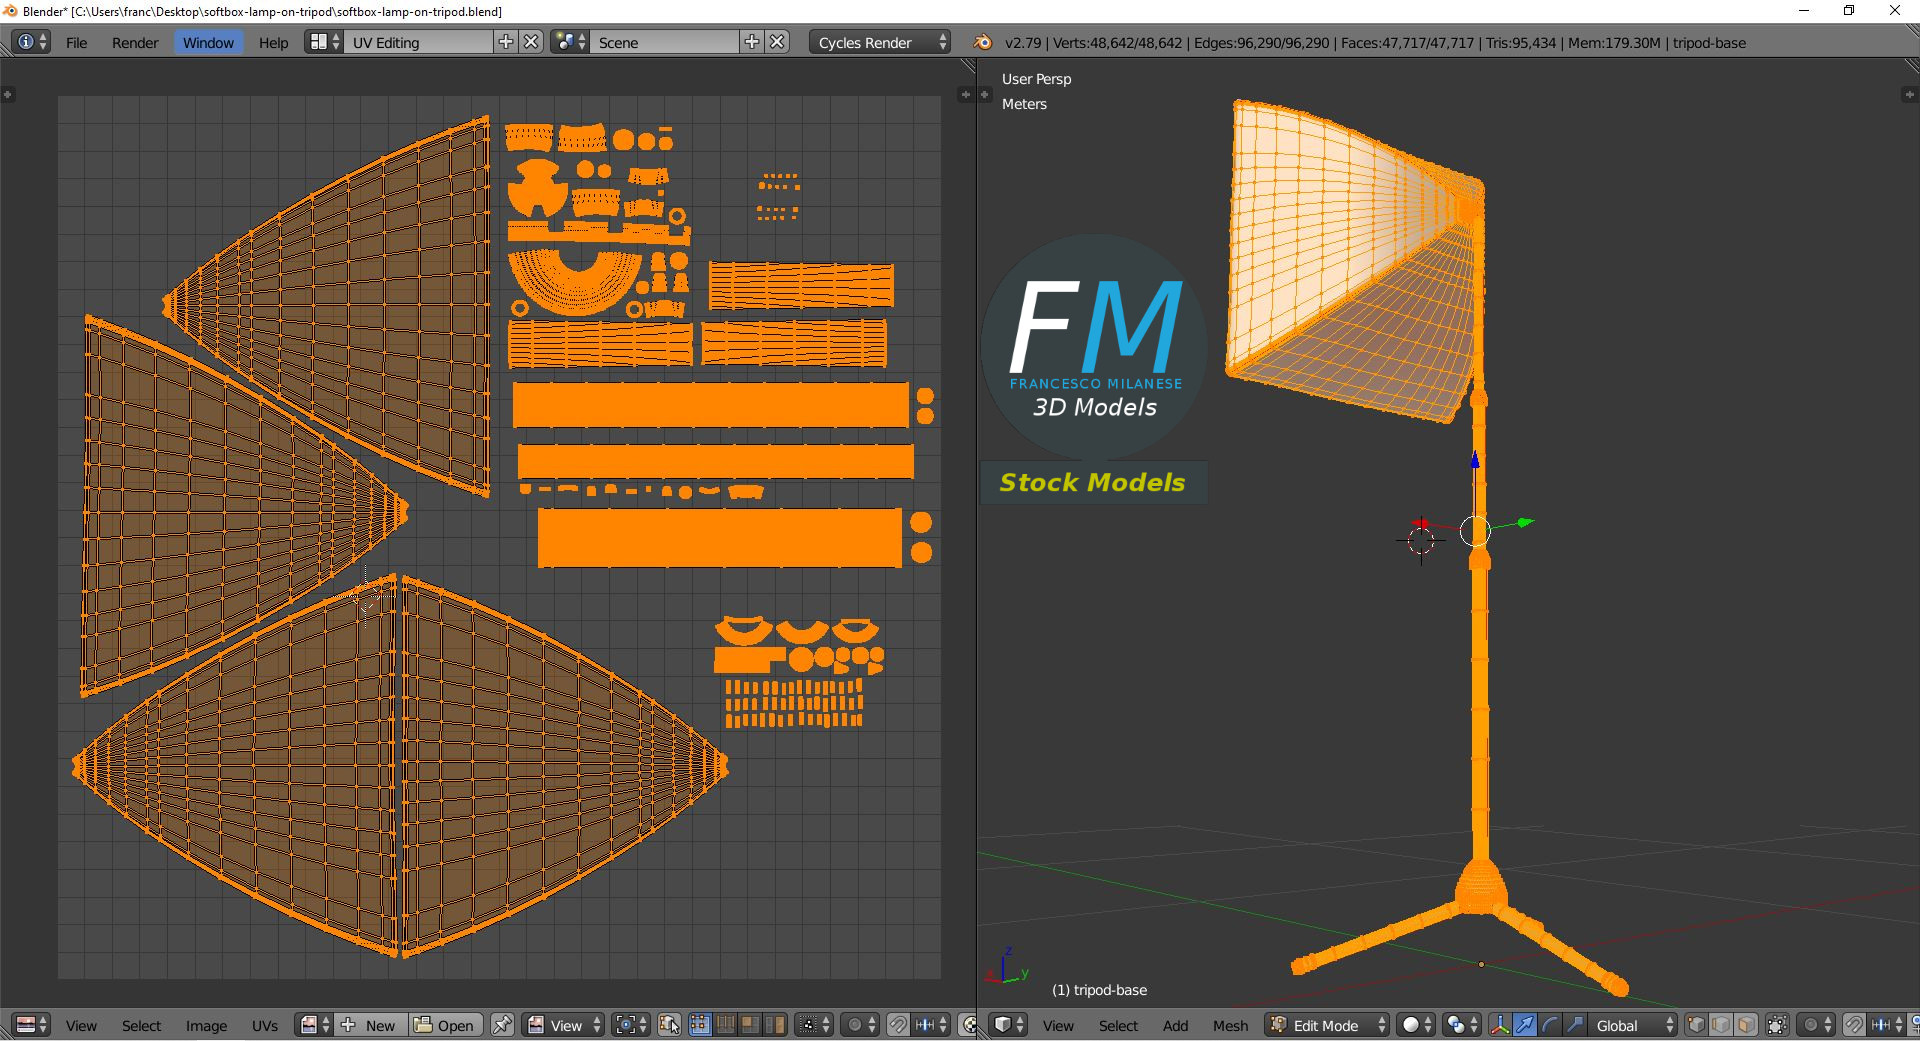Click the scale manipulator icon

(x=1574, y=1025)
